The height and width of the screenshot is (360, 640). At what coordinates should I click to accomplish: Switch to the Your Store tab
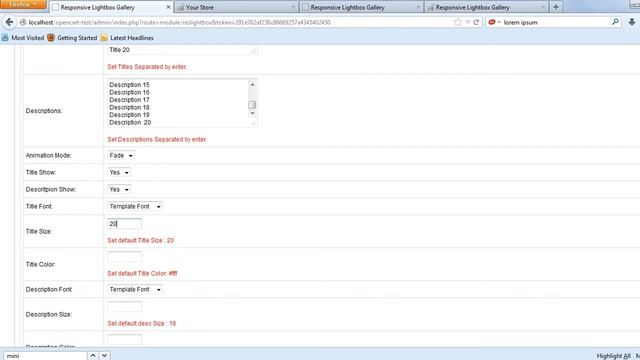pyautogui.click(x=236, y=7)
